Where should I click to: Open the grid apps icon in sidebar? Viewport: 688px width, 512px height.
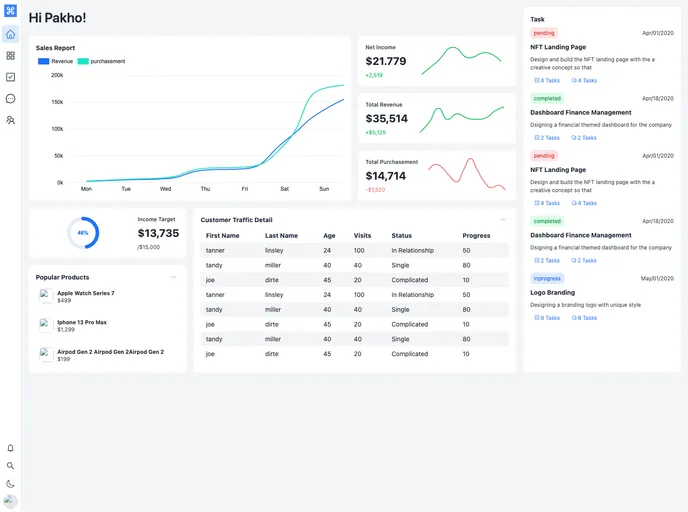tap(10, 56)
